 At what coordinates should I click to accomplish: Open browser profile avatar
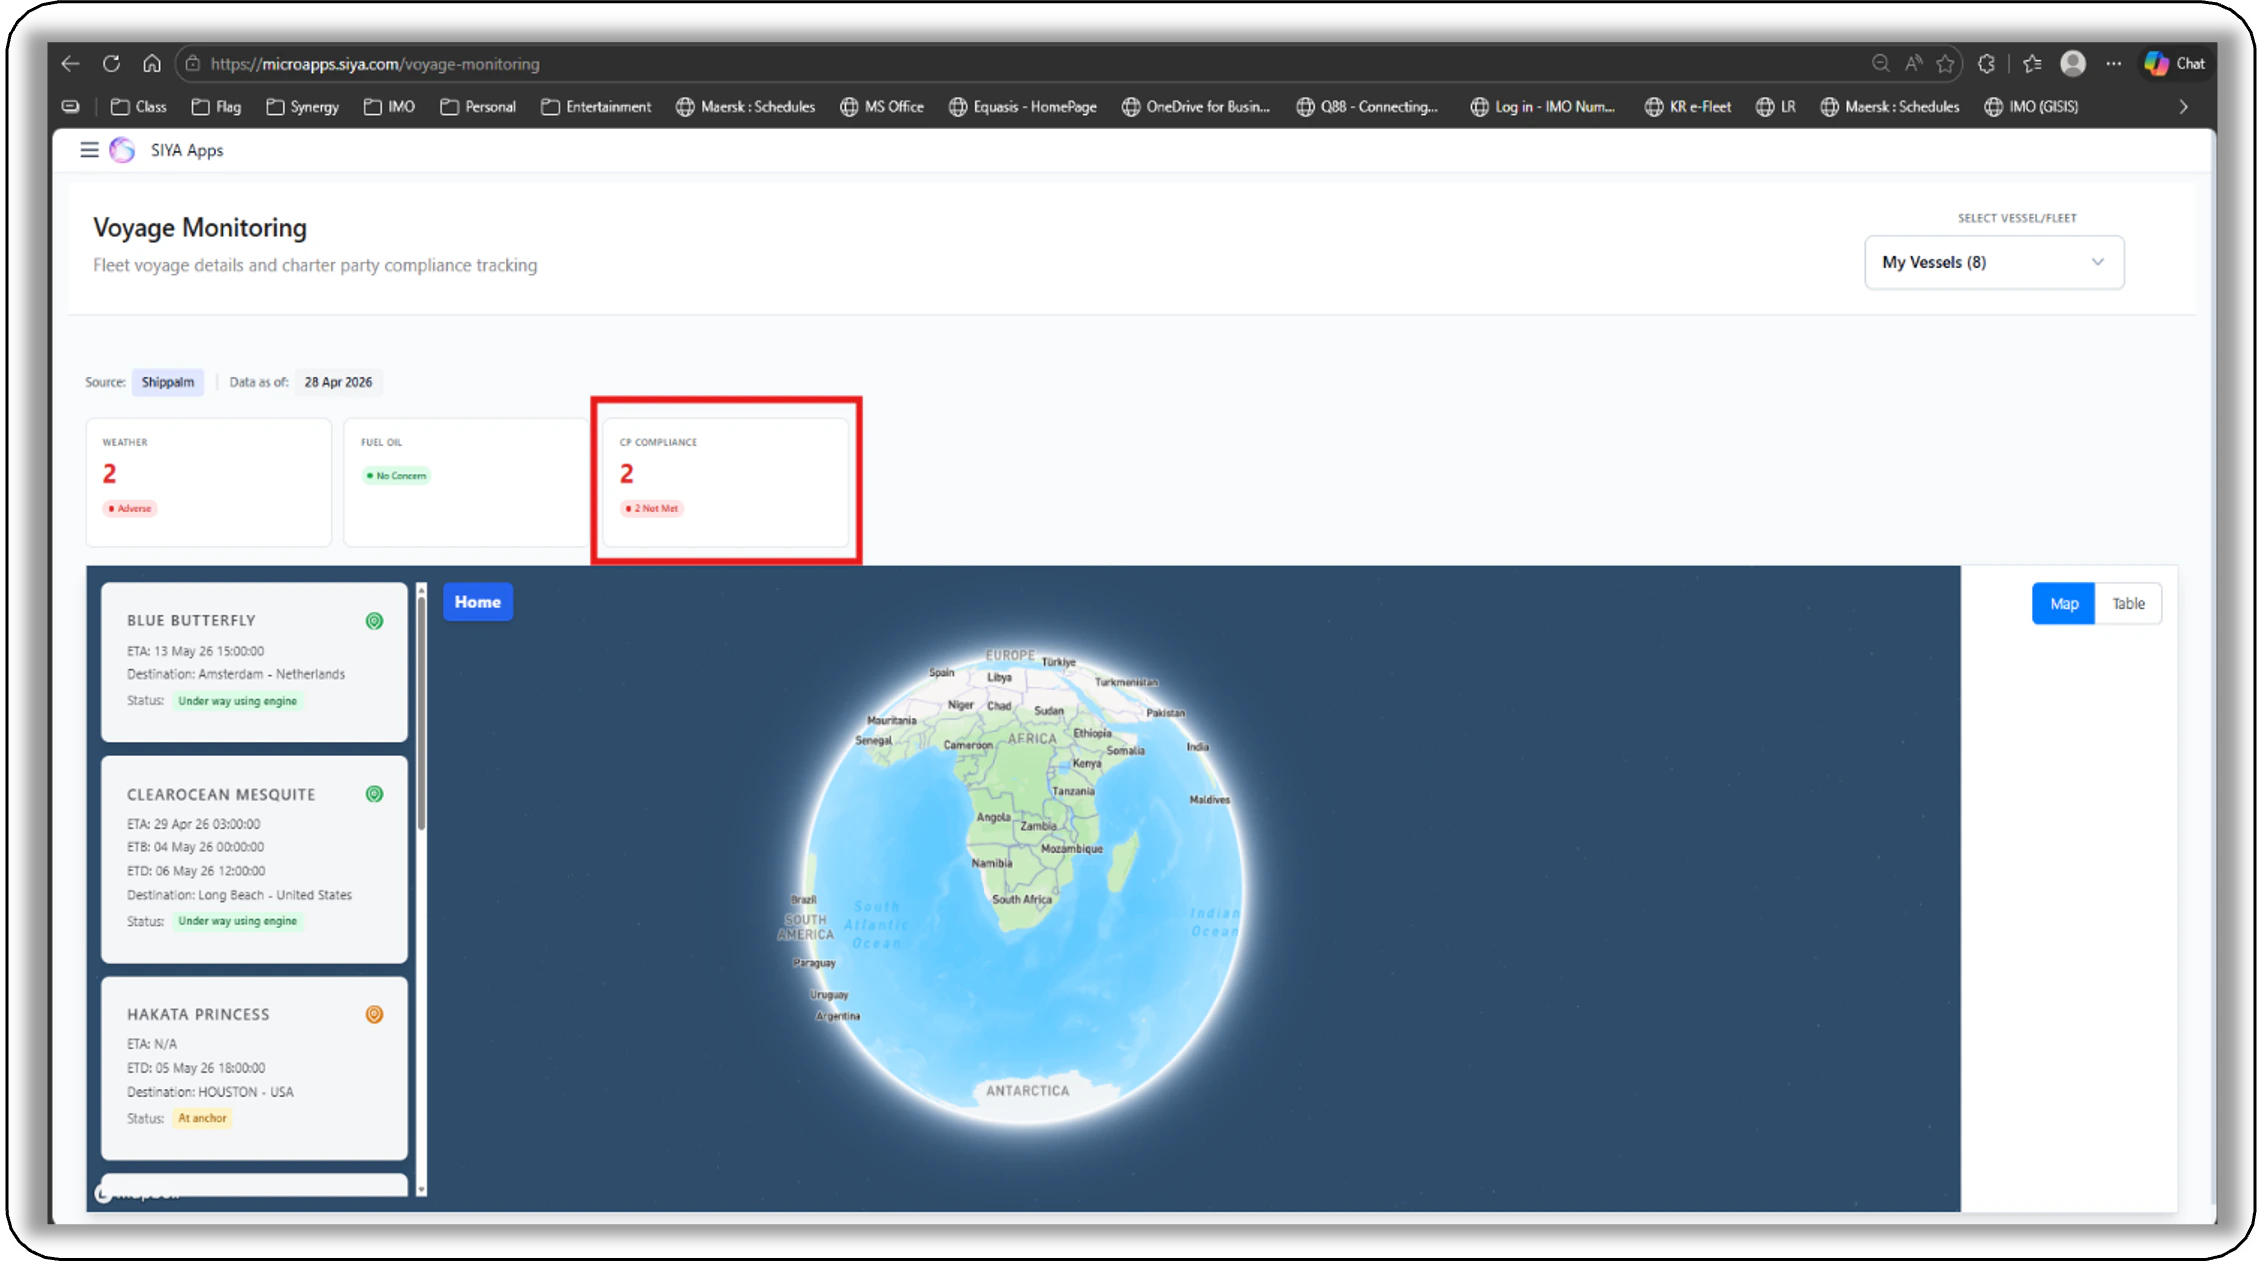tap(2073, 64)
